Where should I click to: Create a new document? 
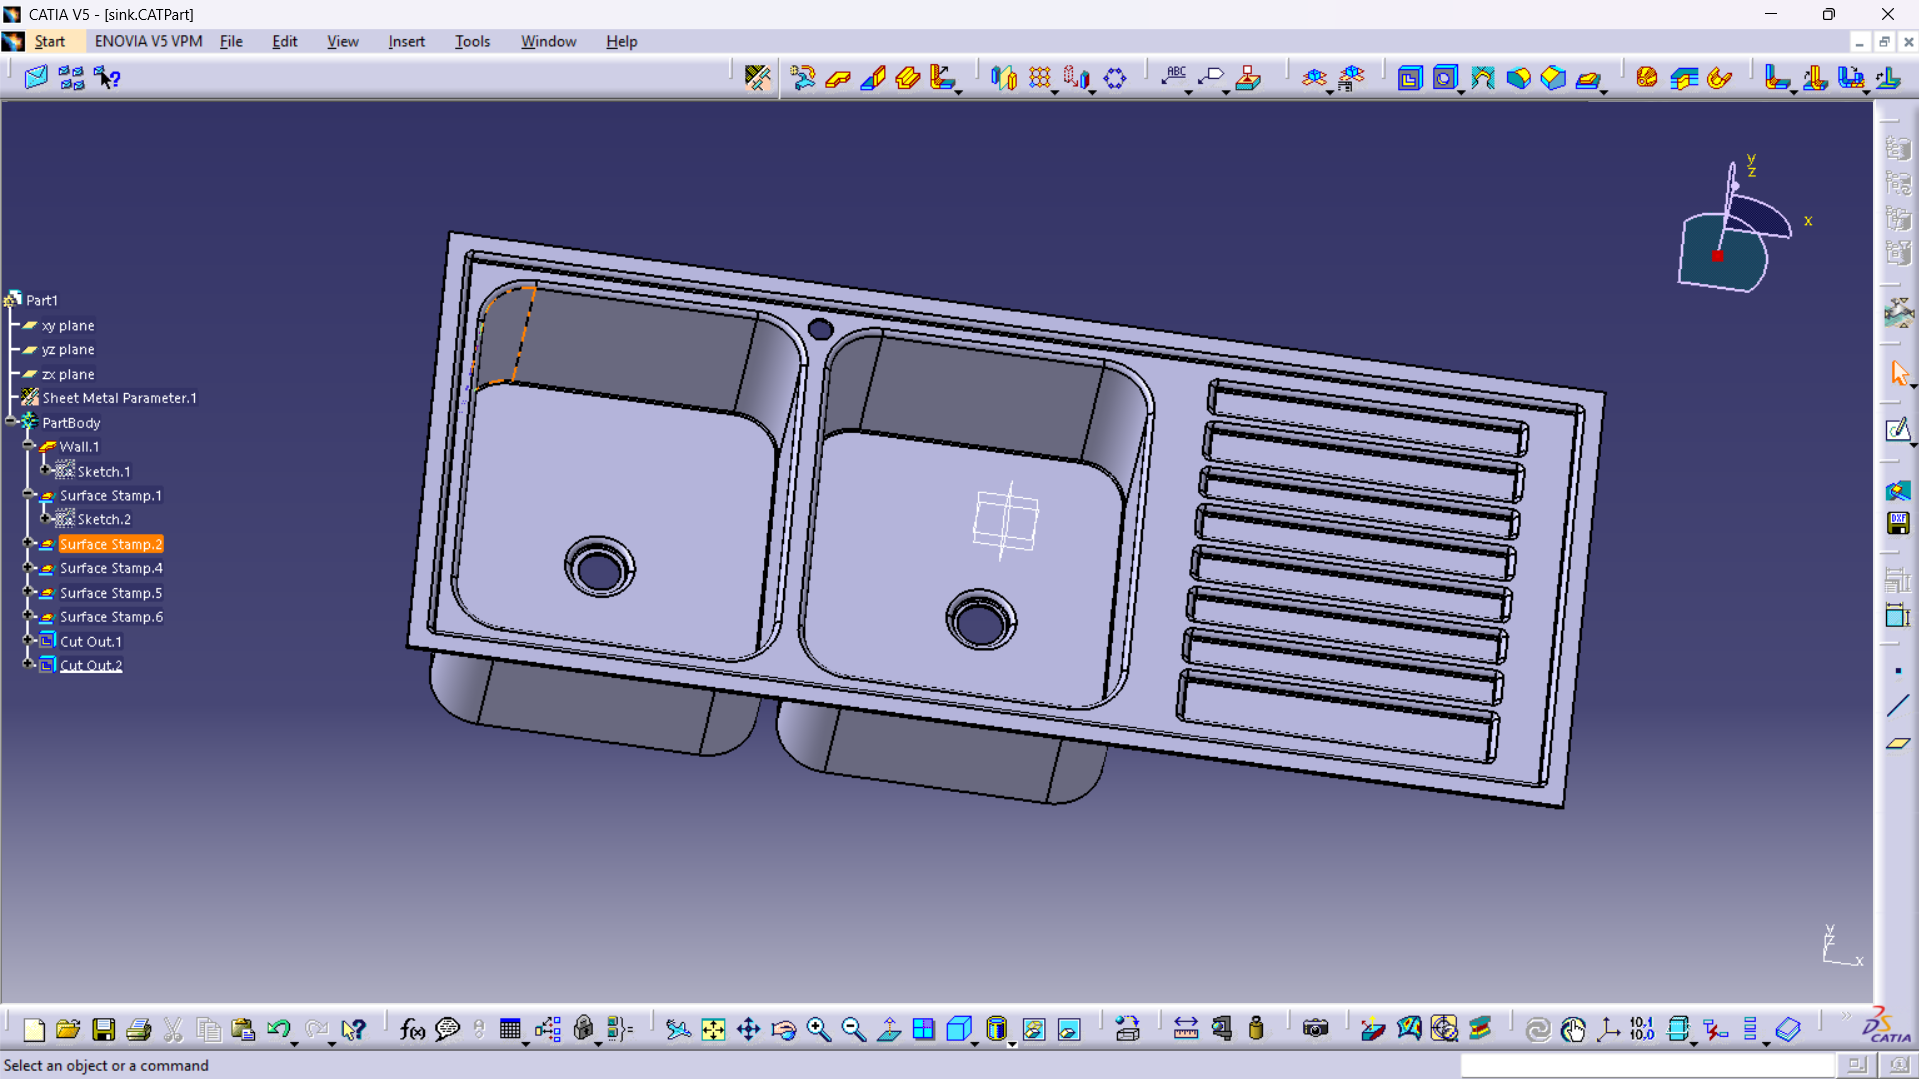[33, 1029]
